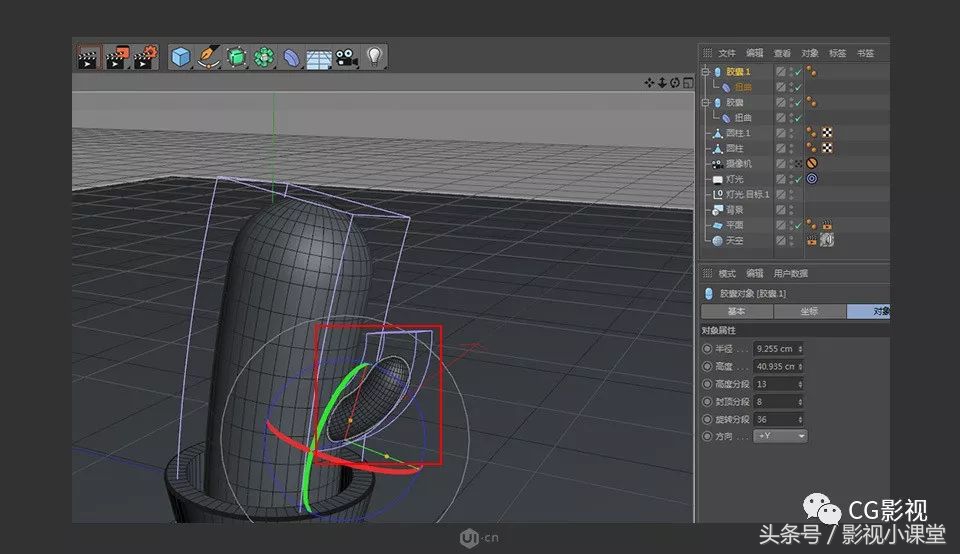Click the purple Bend deformer toolbar icon

coord(291,58)
